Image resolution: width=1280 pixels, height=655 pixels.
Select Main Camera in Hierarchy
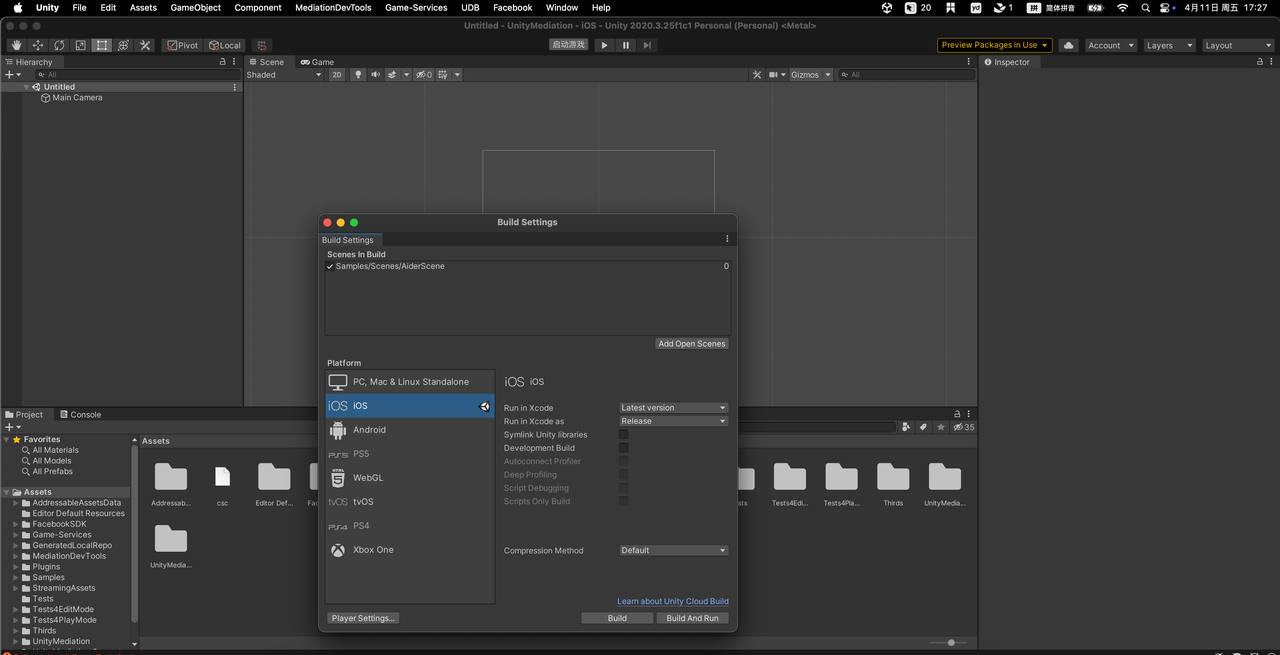tap(77, 98)
